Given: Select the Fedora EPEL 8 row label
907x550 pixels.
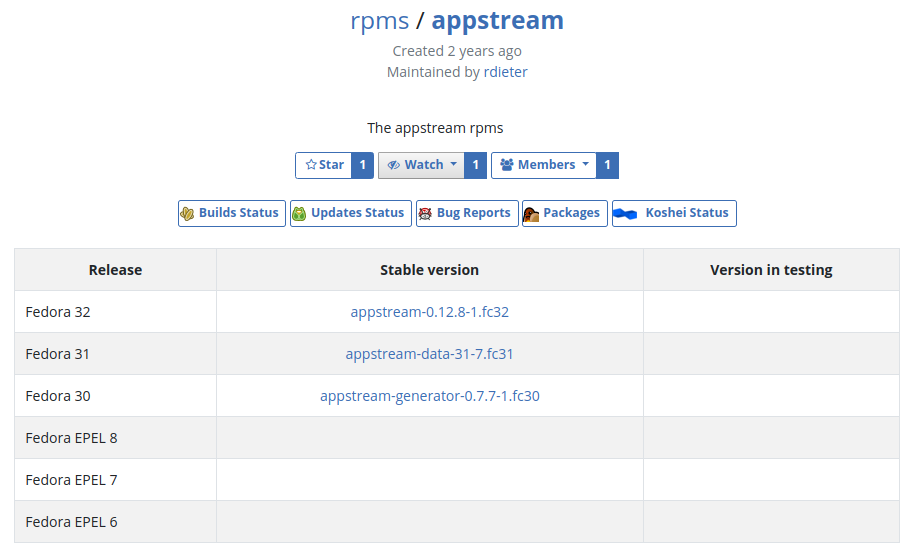Looking at the screenshot, I should 71,438.
